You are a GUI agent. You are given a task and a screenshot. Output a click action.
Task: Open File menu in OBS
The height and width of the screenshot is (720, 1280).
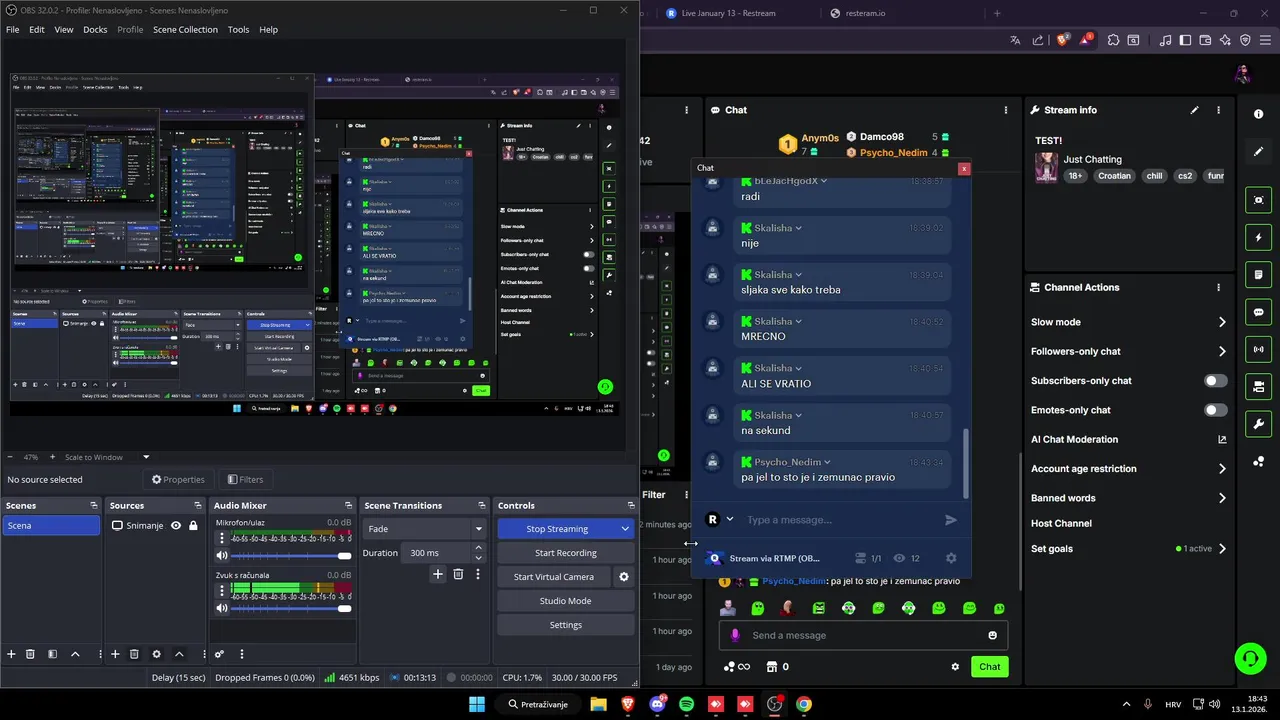coord(13,30)
